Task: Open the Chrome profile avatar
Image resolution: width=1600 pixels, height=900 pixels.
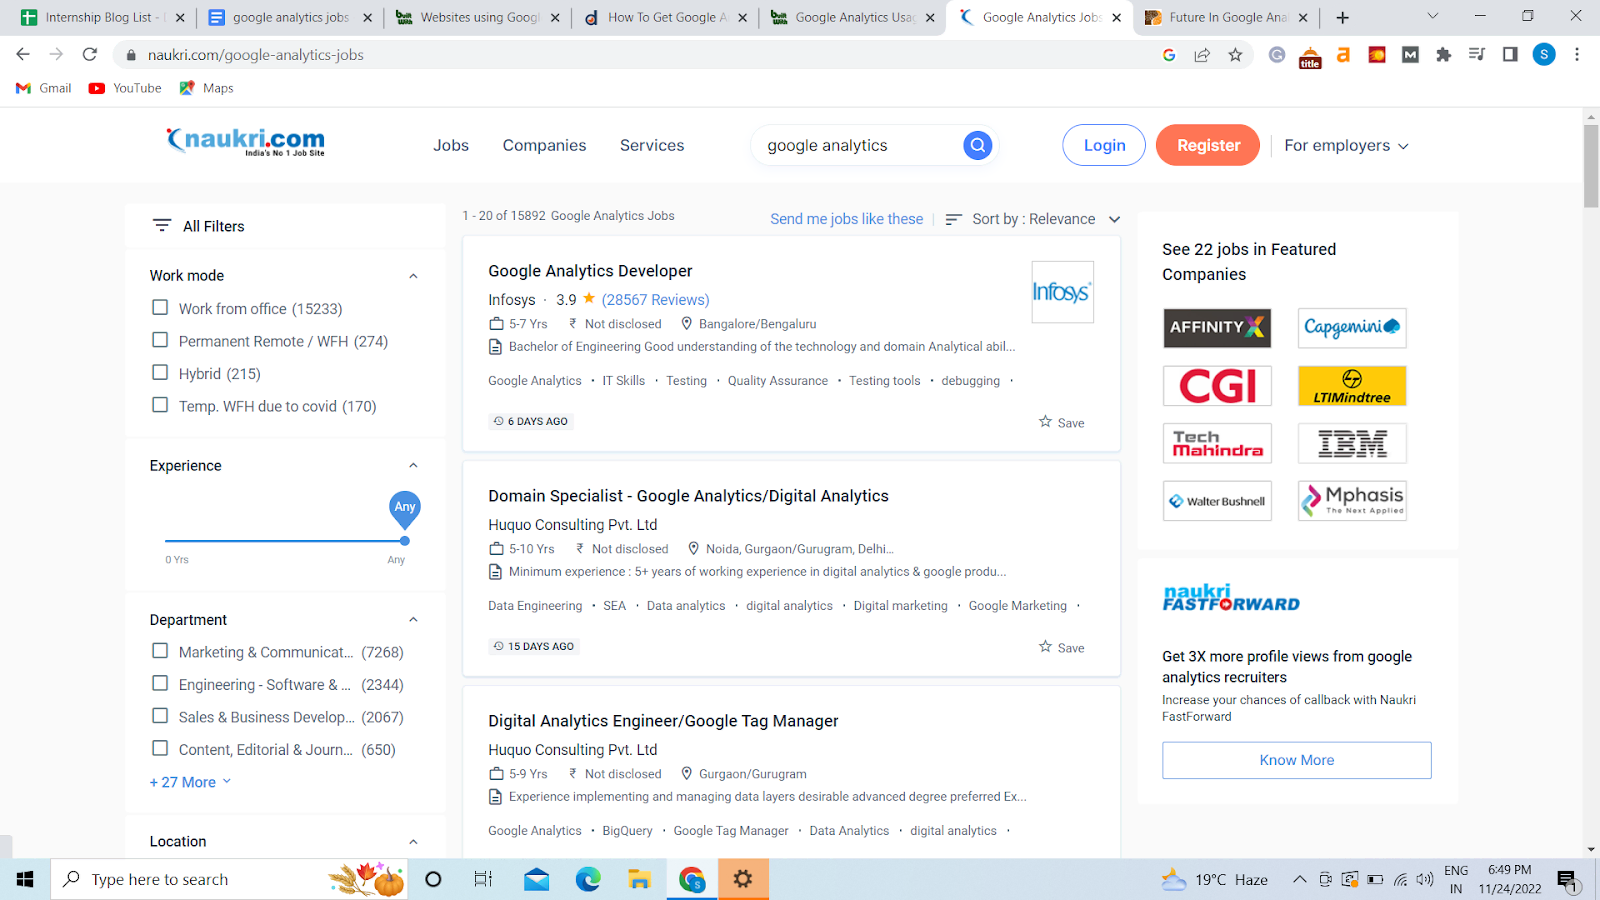Action: click(x=1543, y=55)
